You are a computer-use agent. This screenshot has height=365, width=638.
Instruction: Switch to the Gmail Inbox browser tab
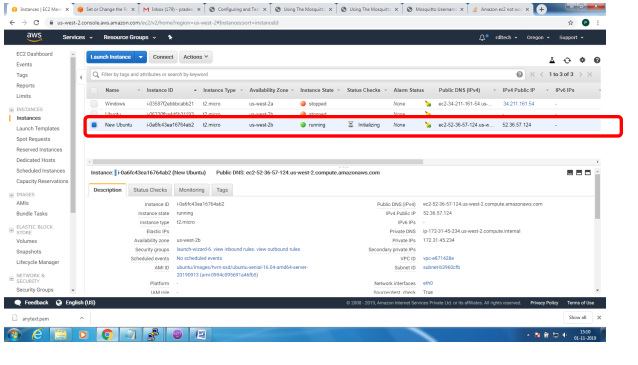tap(173, 9)
